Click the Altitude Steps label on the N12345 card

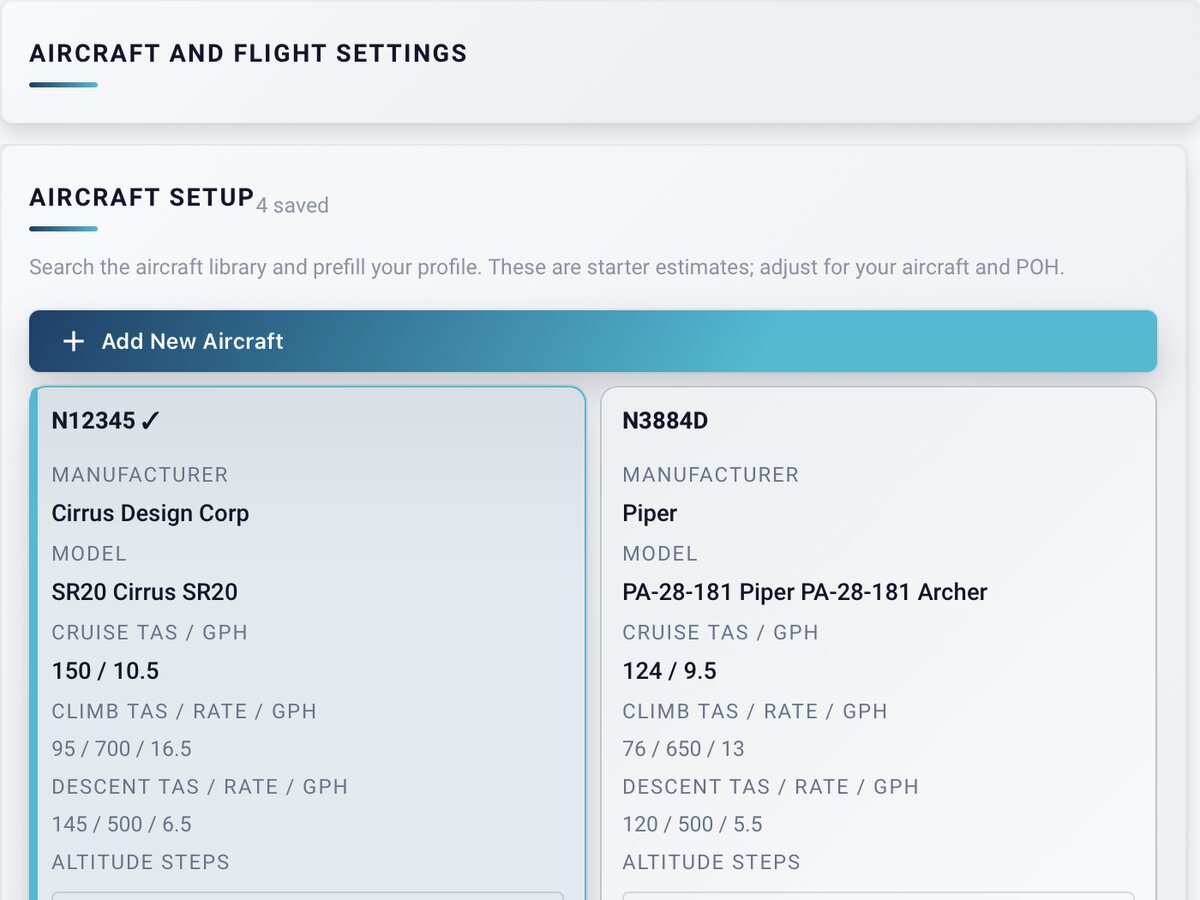point(141,862)
